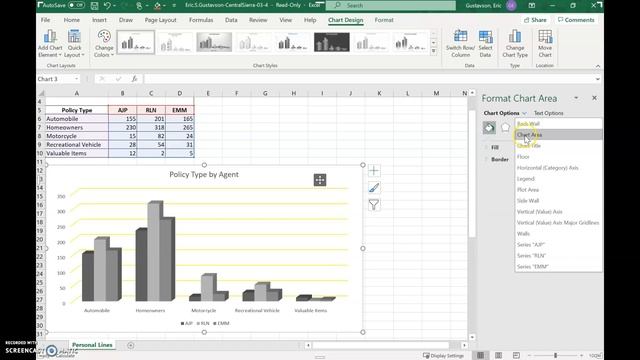
Task: Choose Horizontal (Category) Axis from list
Action: click(x=559, y=168)
